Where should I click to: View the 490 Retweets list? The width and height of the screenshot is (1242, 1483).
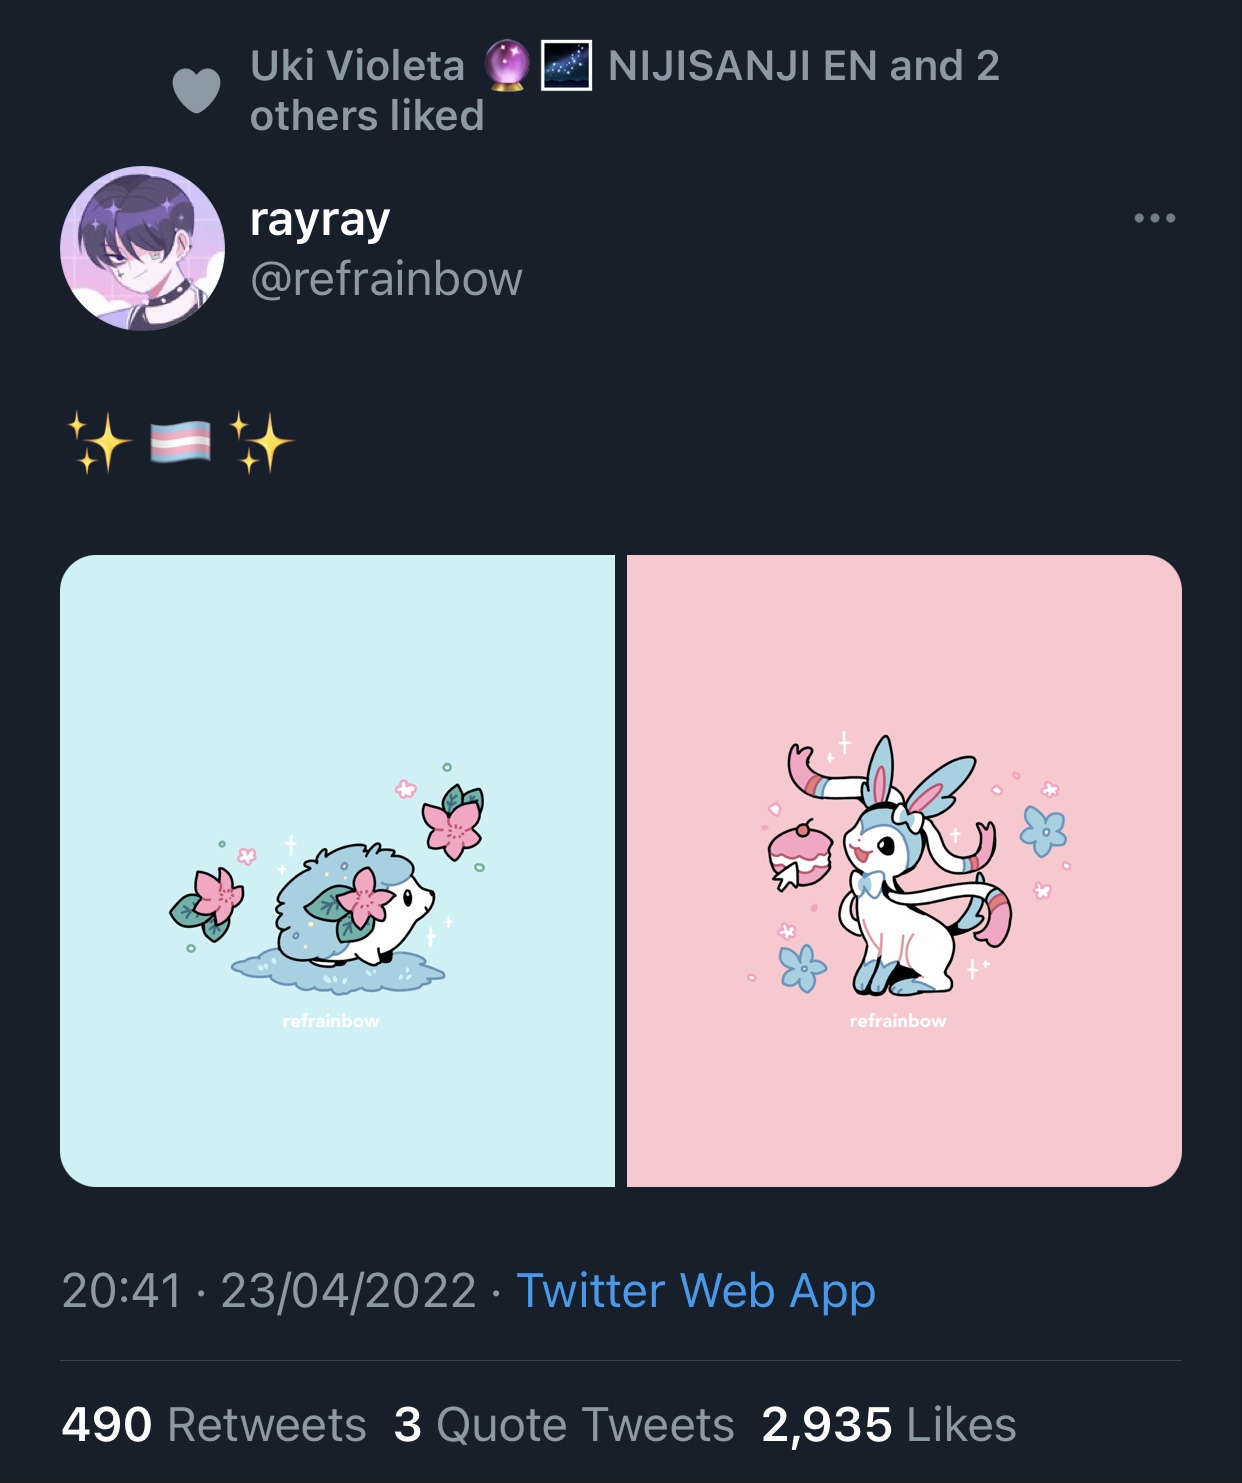(x=214, y=1424)
